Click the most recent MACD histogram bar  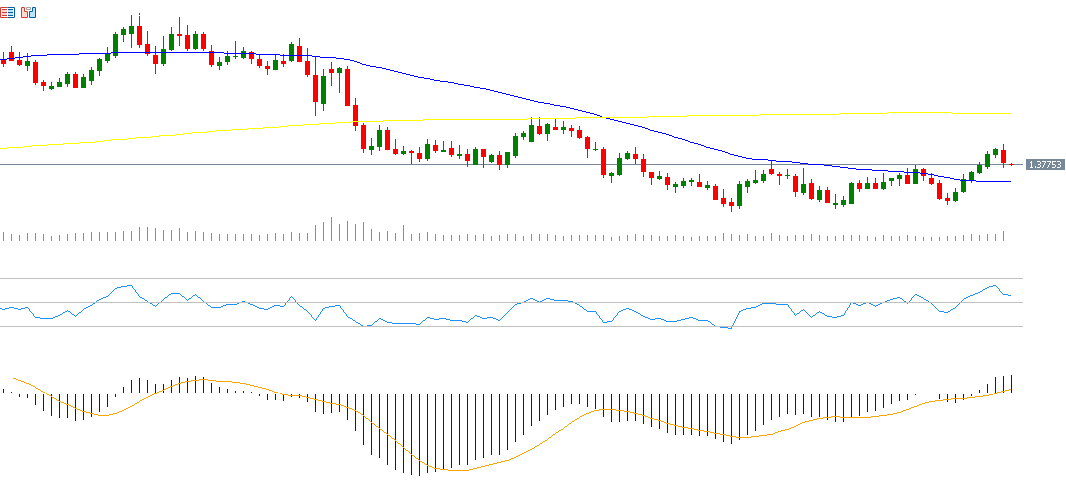coord(1012,383)
